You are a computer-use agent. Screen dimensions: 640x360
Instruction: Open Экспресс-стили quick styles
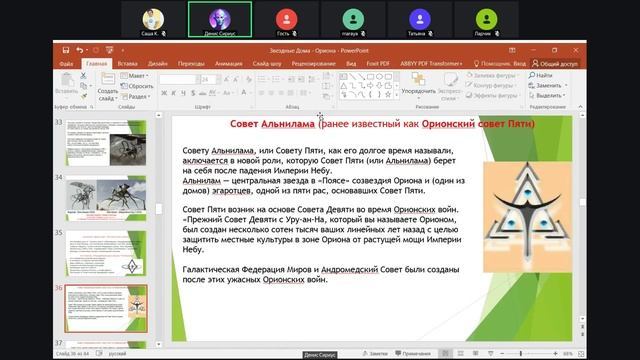[450, 87]
